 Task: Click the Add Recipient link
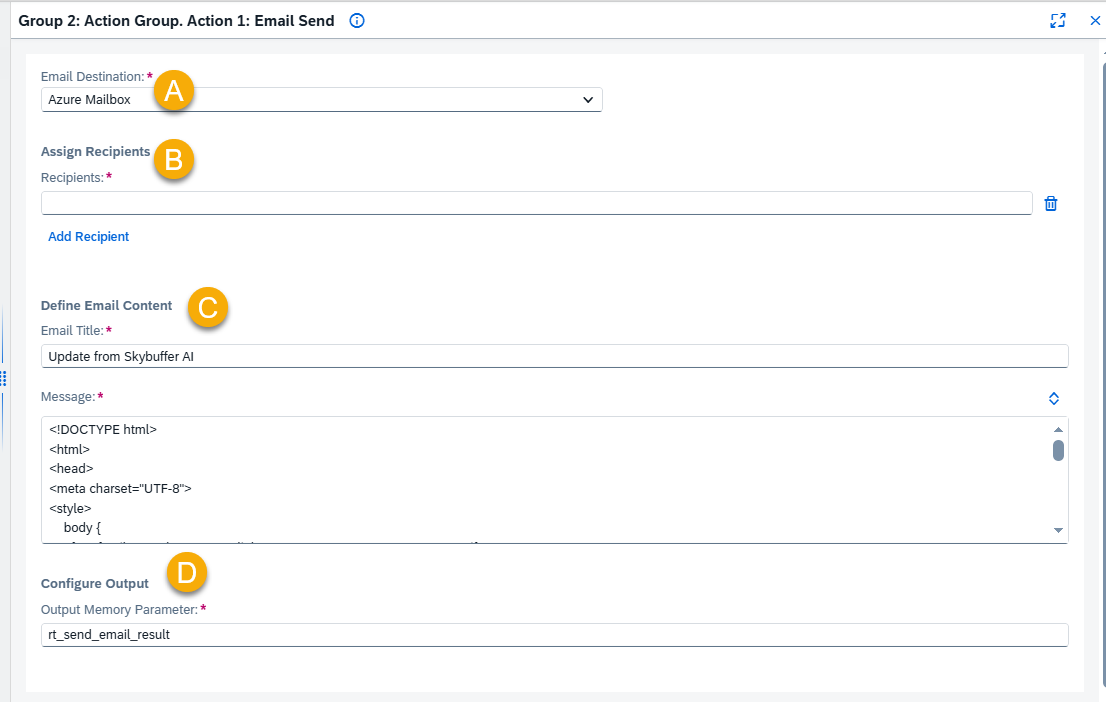tap(88, 236)
